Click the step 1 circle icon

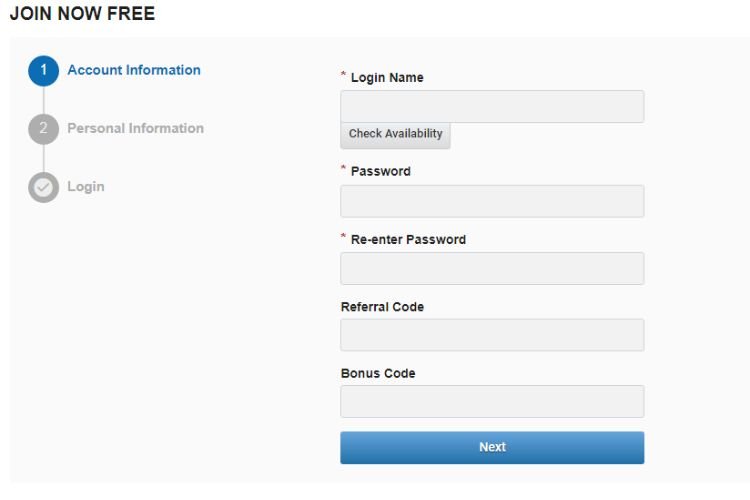pos(43,71)
